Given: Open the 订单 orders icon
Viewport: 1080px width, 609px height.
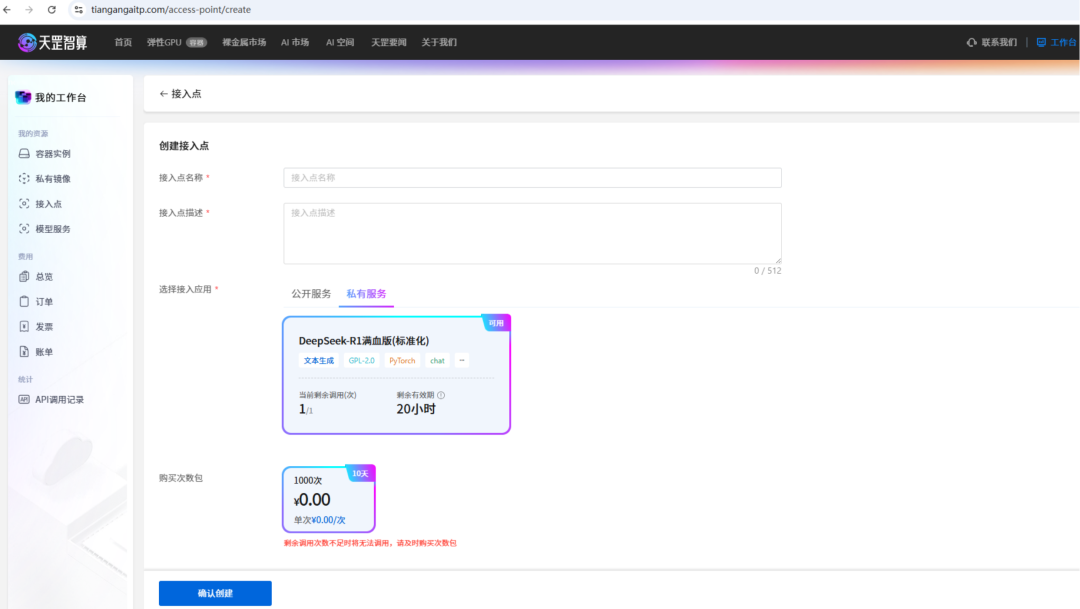Looking at the screenshot, I should click(24, 302).
